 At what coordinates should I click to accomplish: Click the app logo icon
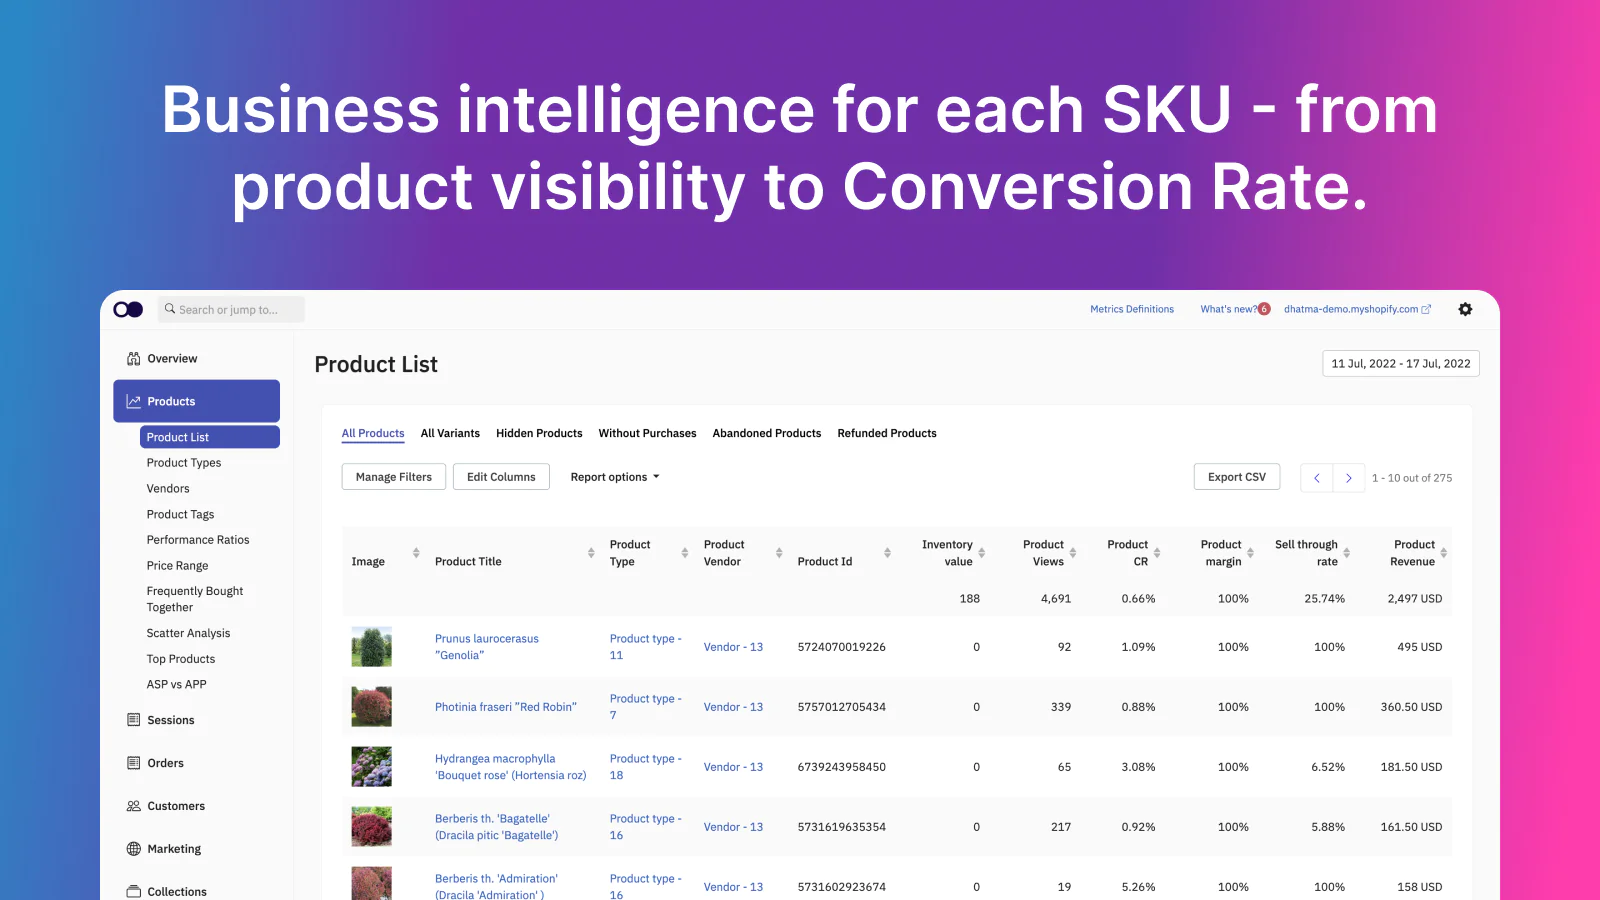click(x=128, y=309)
